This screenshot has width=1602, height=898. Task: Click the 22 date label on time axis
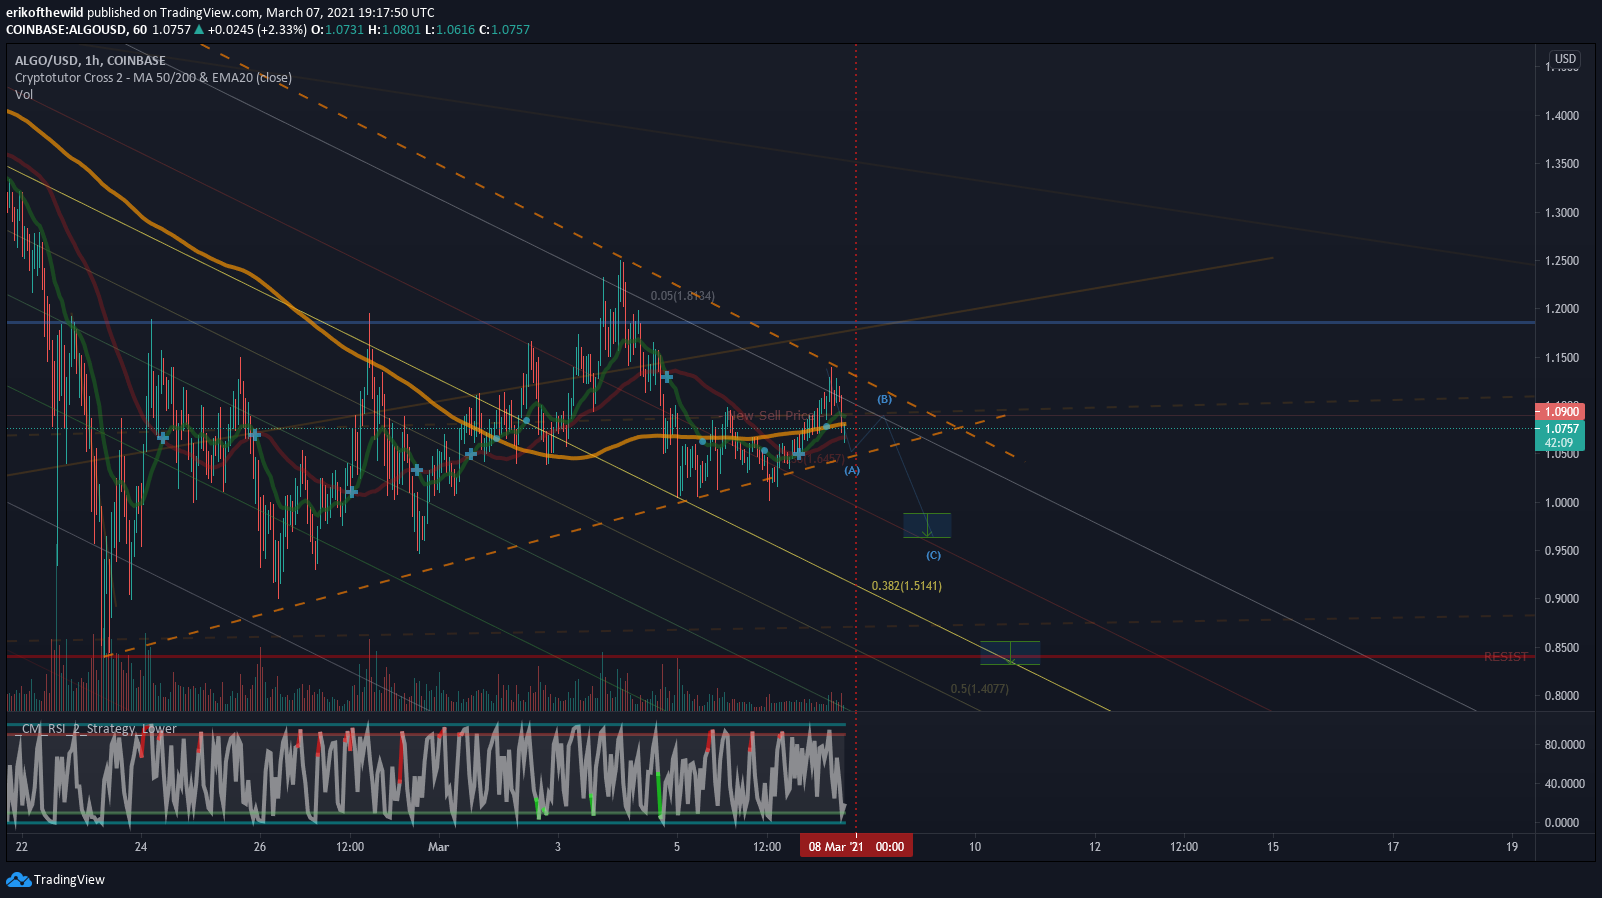[22, 847]
